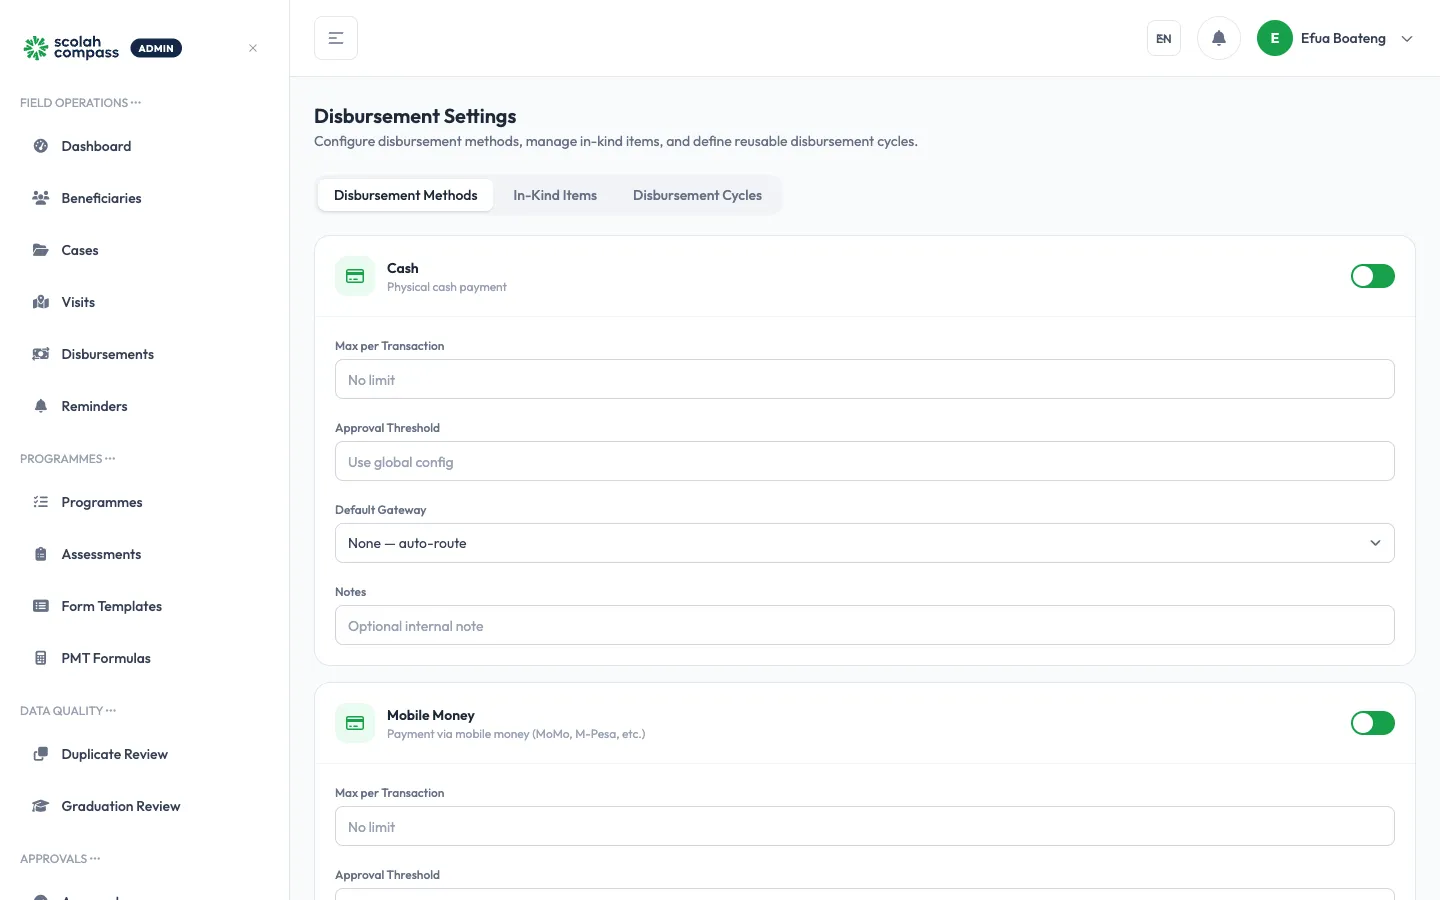Click the Programmes list icon

(x=41, y=502)
